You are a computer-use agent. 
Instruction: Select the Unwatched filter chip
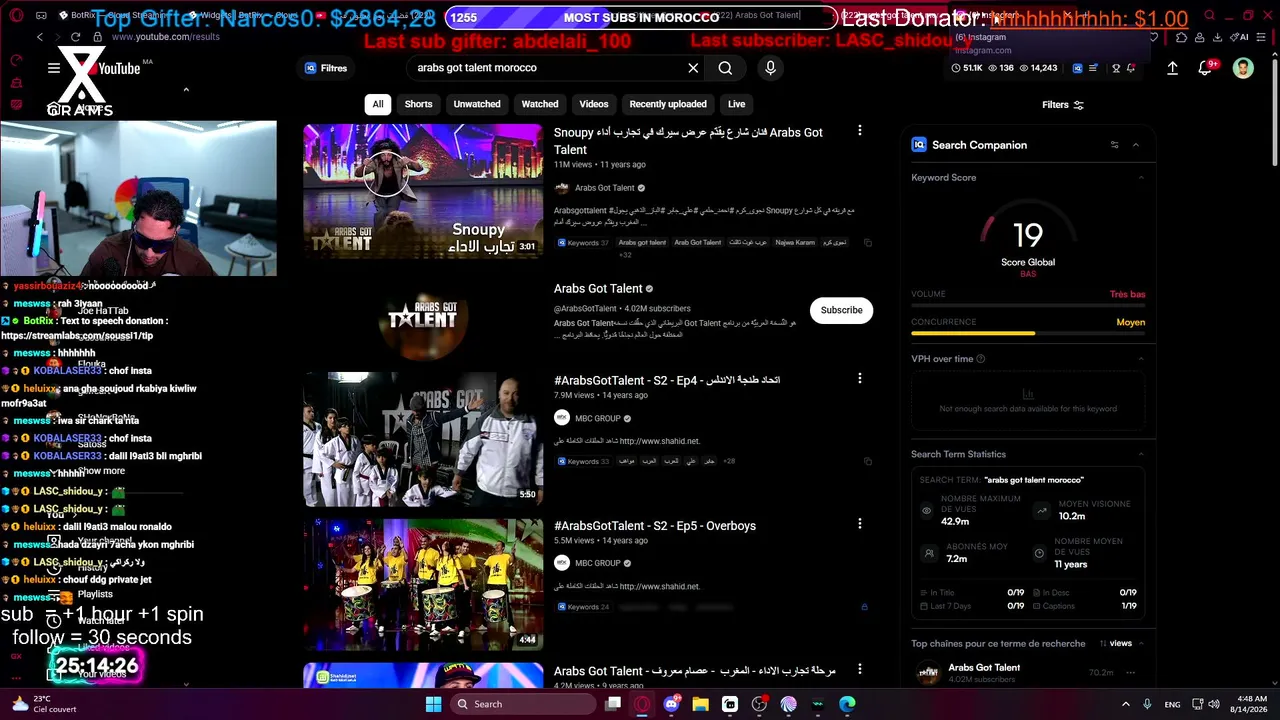[477, 104]
